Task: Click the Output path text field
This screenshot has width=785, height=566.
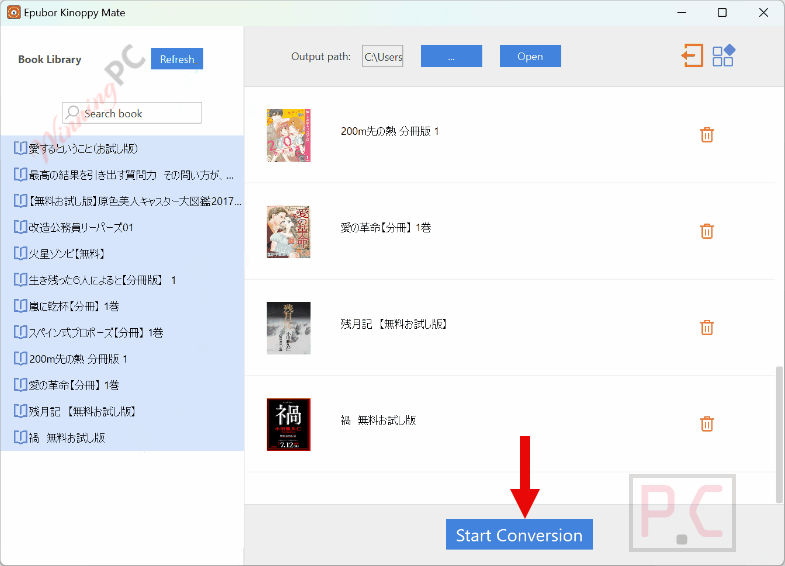Action: 382,56
